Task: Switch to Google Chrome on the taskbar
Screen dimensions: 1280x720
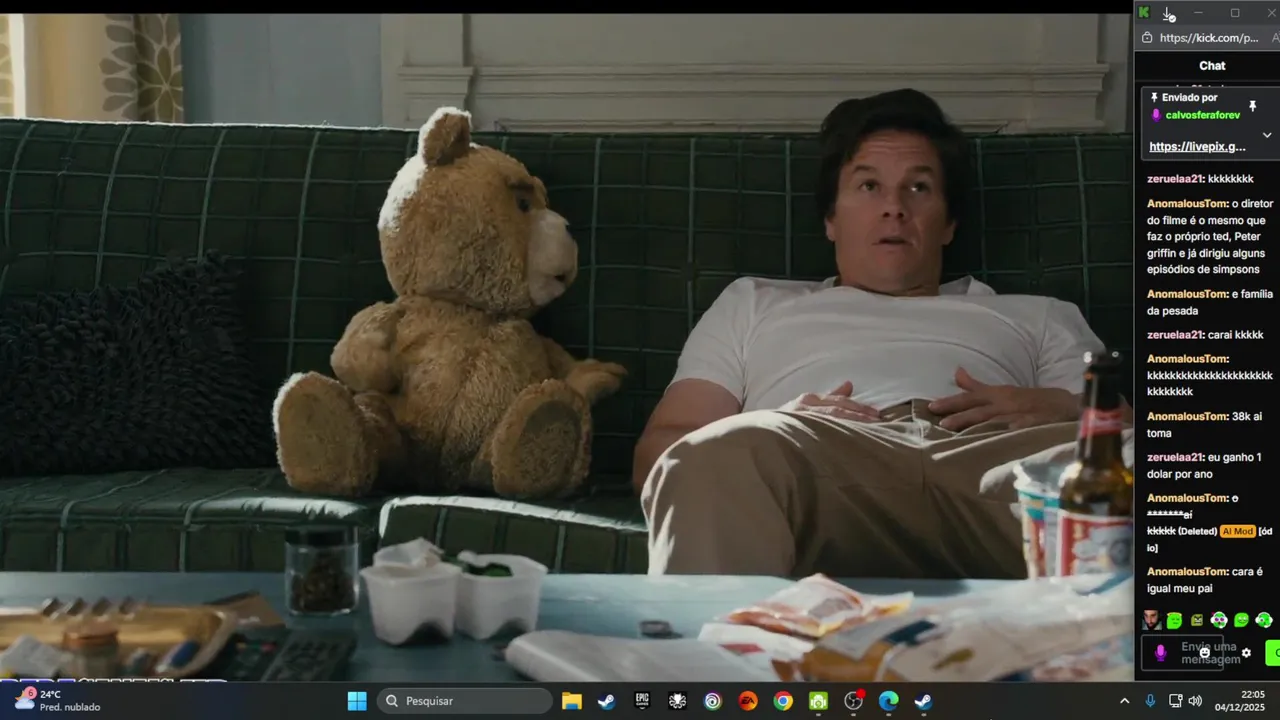Action: [783, 701]
